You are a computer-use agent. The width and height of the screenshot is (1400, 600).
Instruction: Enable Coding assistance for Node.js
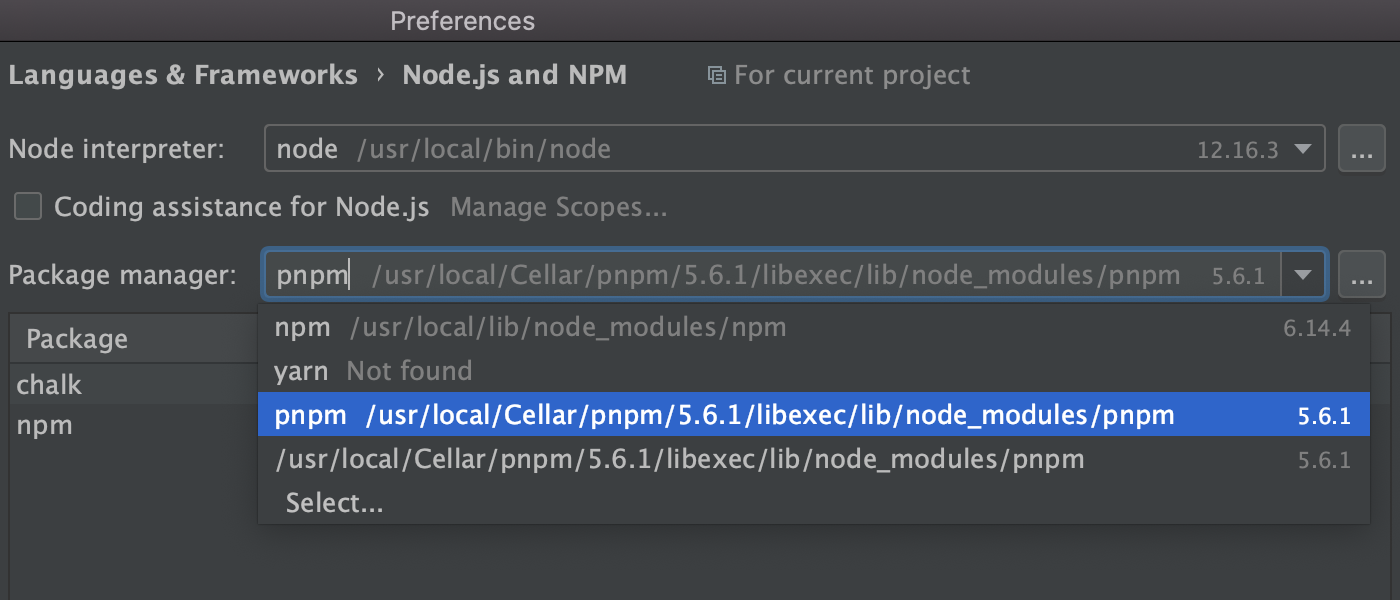27,207
